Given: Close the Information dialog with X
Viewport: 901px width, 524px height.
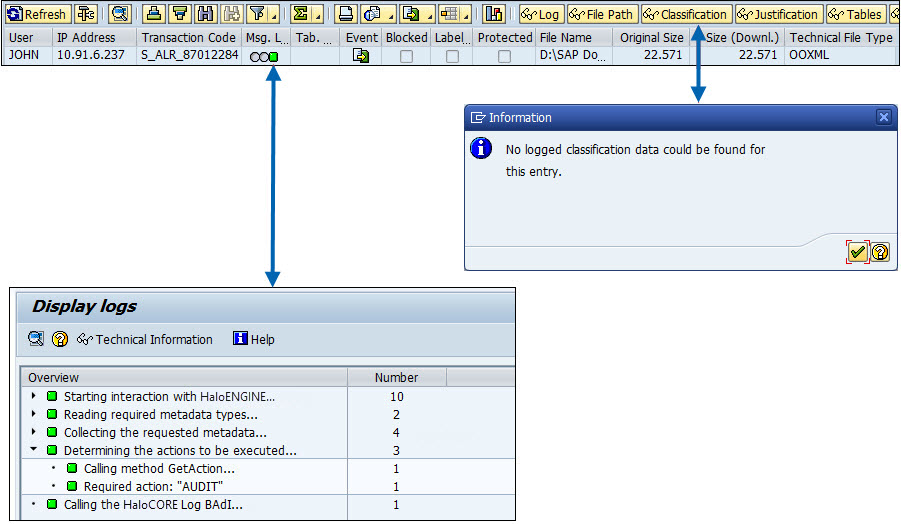Looking at the screenshot, I should click(884, 117).
